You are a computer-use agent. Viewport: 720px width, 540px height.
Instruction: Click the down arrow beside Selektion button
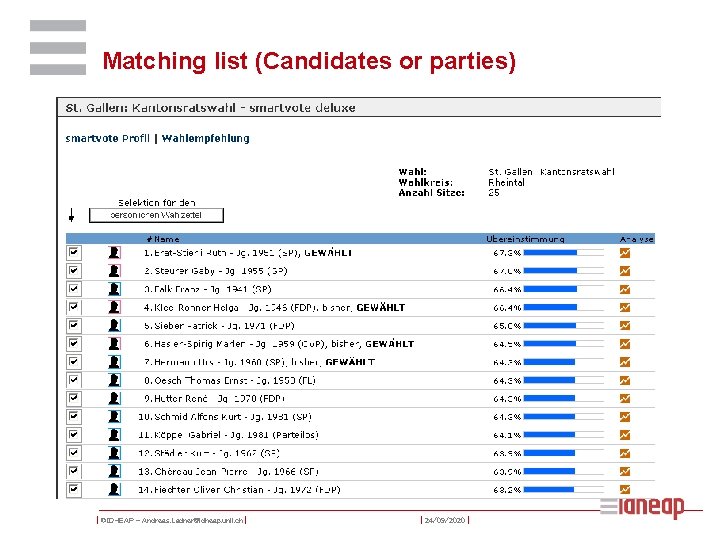(73, 214)
